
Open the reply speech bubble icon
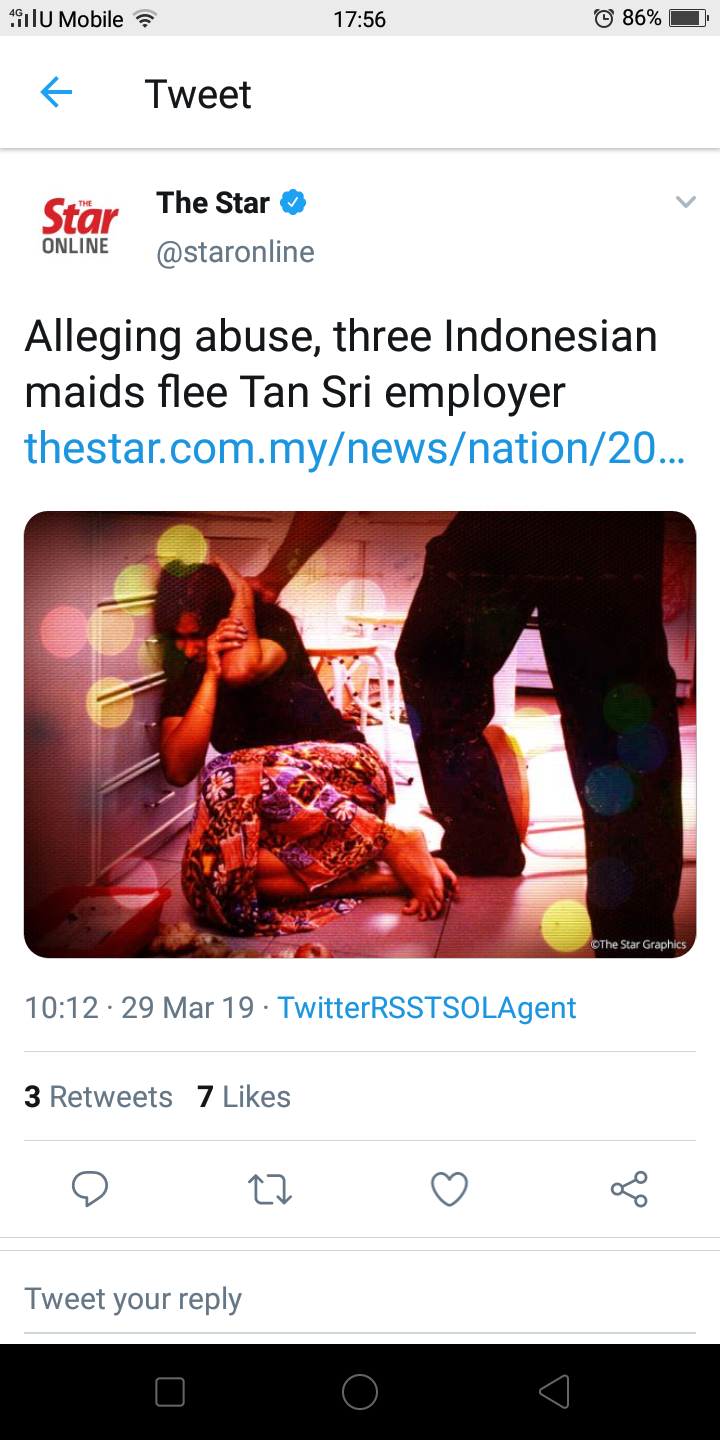click(x=90, y=1189)
